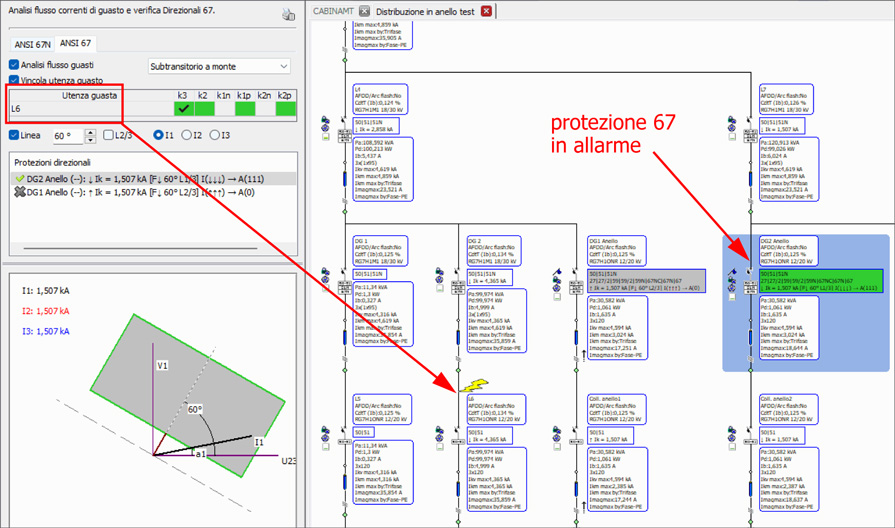The image size is (895, 528).
Task: Switch to the CABINAMT document tab
Action: tap(334, 11)
